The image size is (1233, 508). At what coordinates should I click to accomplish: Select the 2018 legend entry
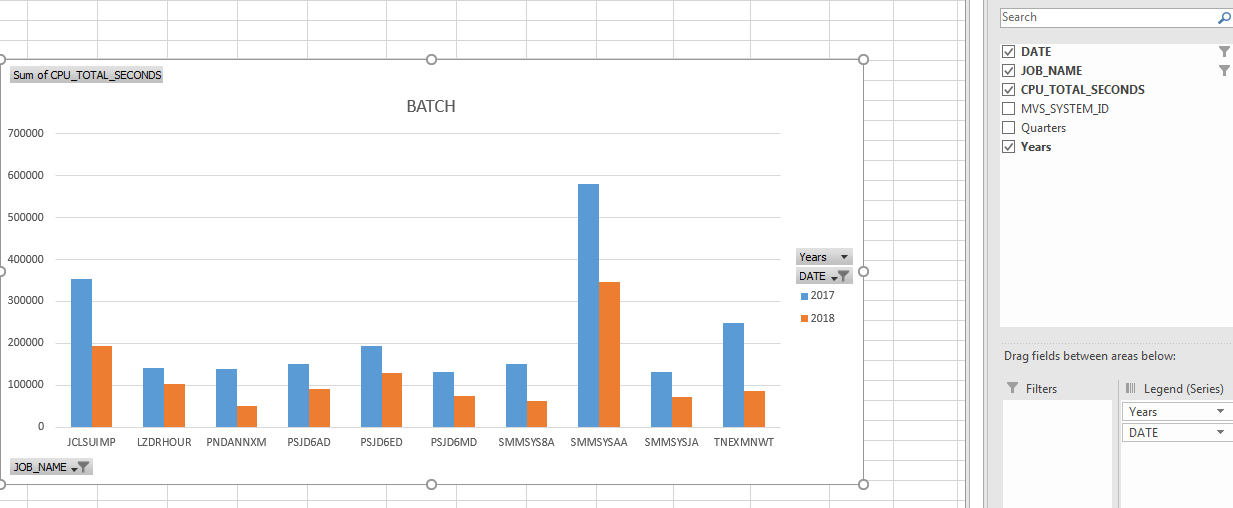tap(817, 318)
